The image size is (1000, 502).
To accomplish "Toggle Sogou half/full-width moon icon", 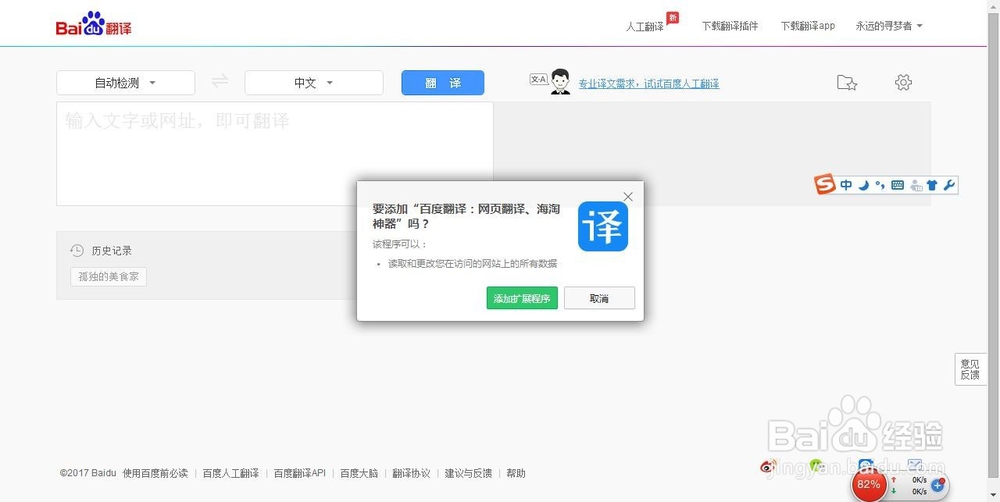I will click(863, 186).
